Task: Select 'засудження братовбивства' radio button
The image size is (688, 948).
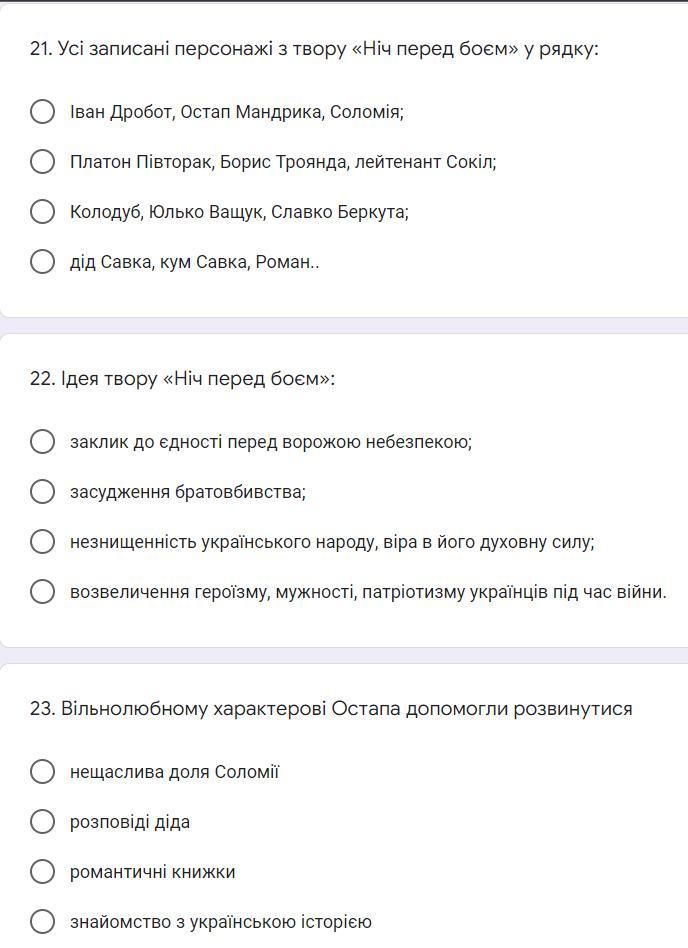Action: point(42,491)
